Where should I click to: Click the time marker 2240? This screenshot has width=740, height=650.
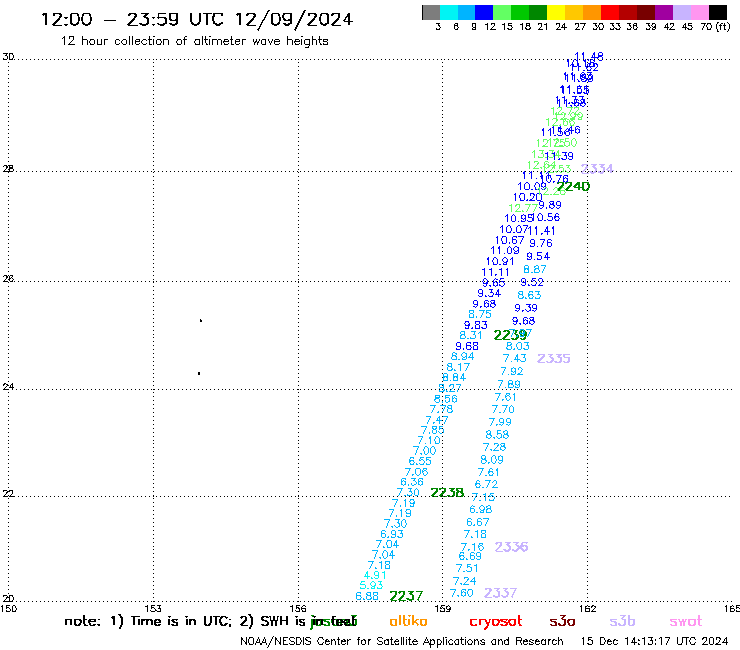[x=573, y=186]
